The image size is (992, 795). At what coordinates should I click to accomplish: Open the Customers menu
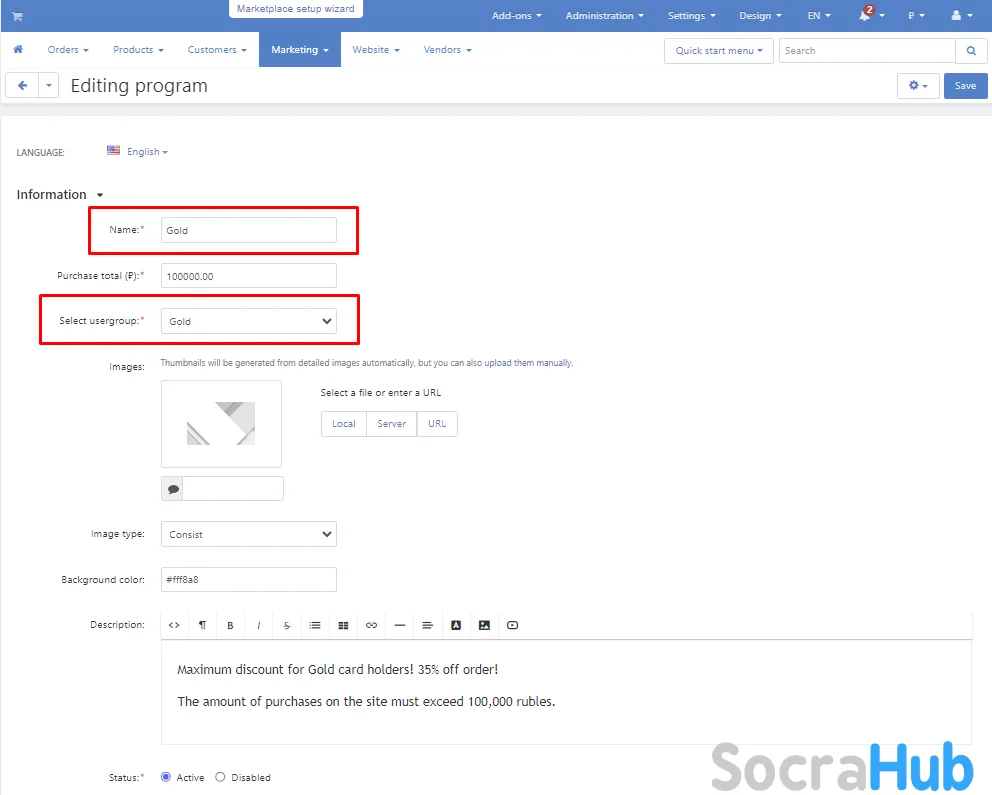[x=217, y=49]
